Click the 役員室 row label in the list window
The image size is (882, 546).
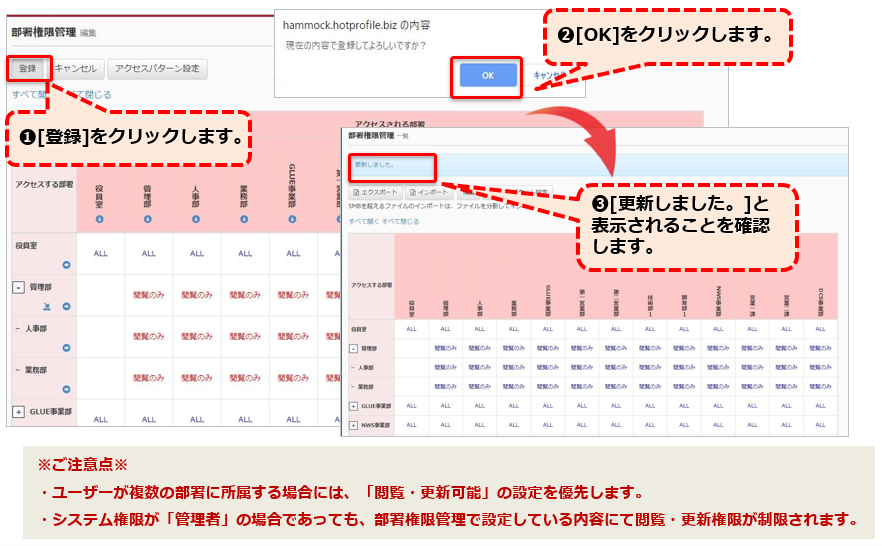(359, 330)
